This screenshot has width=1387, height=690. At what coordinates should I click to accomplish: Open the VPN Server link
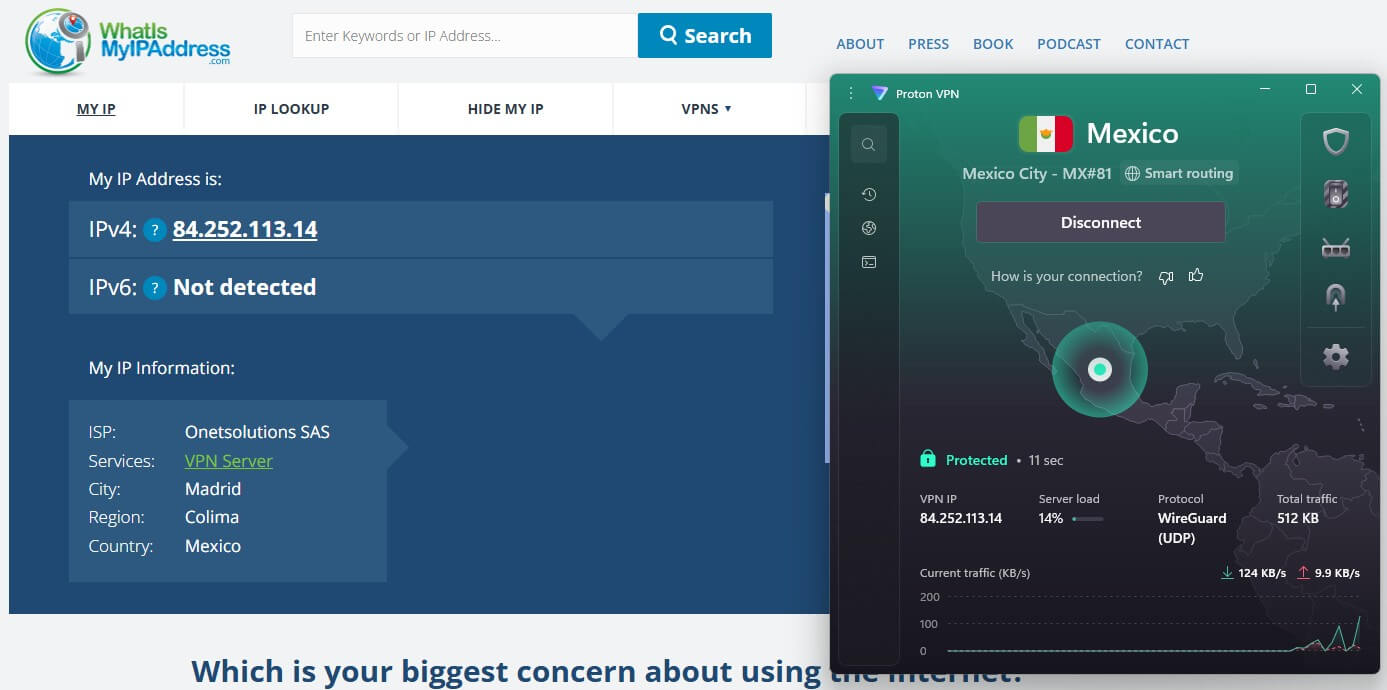[x=229, y=461]
